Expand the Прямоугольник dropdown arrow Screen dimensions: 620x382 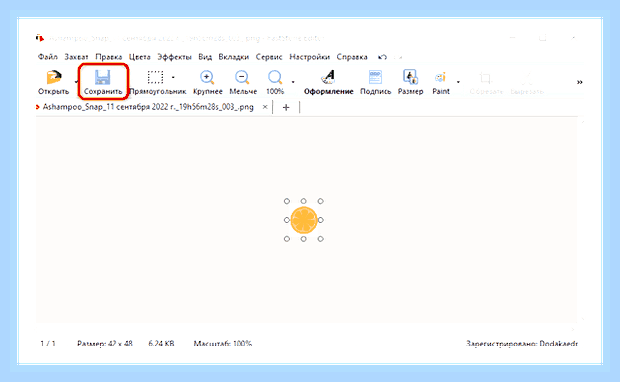click(x=173, y=78)
